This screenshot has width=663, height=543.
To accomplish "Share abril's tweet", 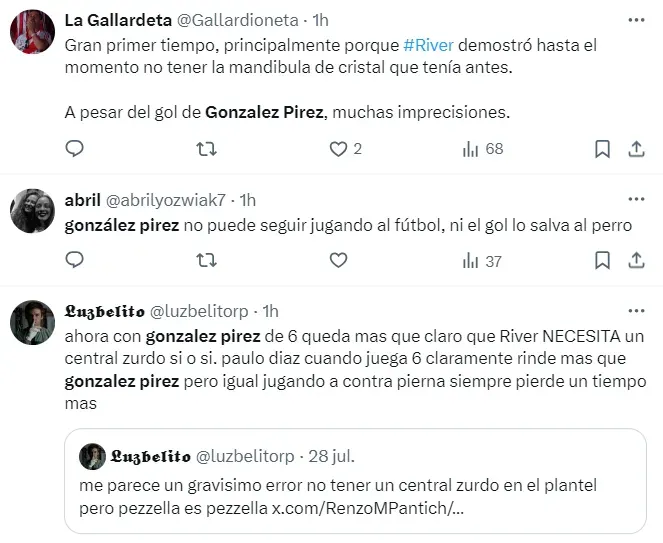I will pyautogui.click(x=636, y=260).
